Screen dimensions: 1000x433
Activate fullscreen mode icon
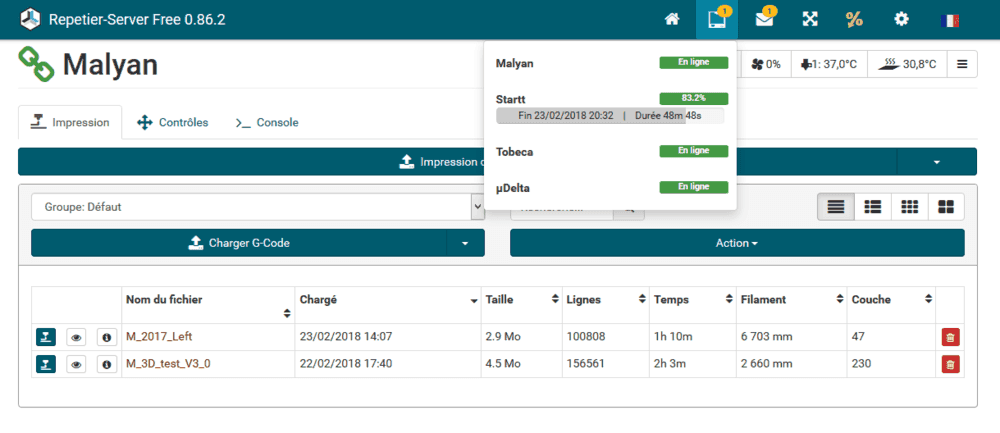(810, 20)
